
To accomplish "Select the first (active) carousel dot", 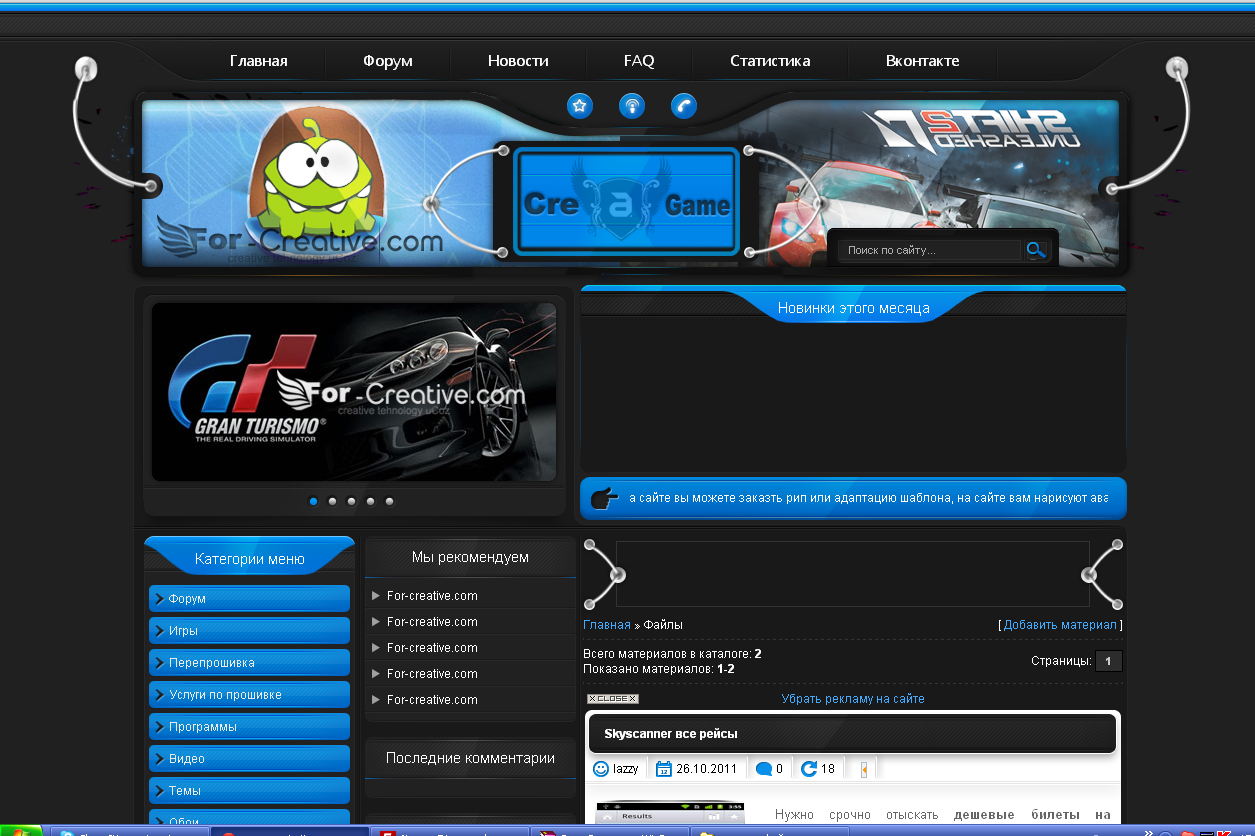I will tap(314, 501).
